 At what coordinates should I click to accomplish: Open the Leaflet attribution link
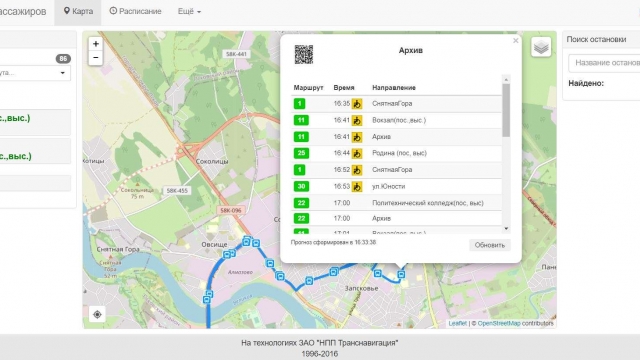(457, 323)
